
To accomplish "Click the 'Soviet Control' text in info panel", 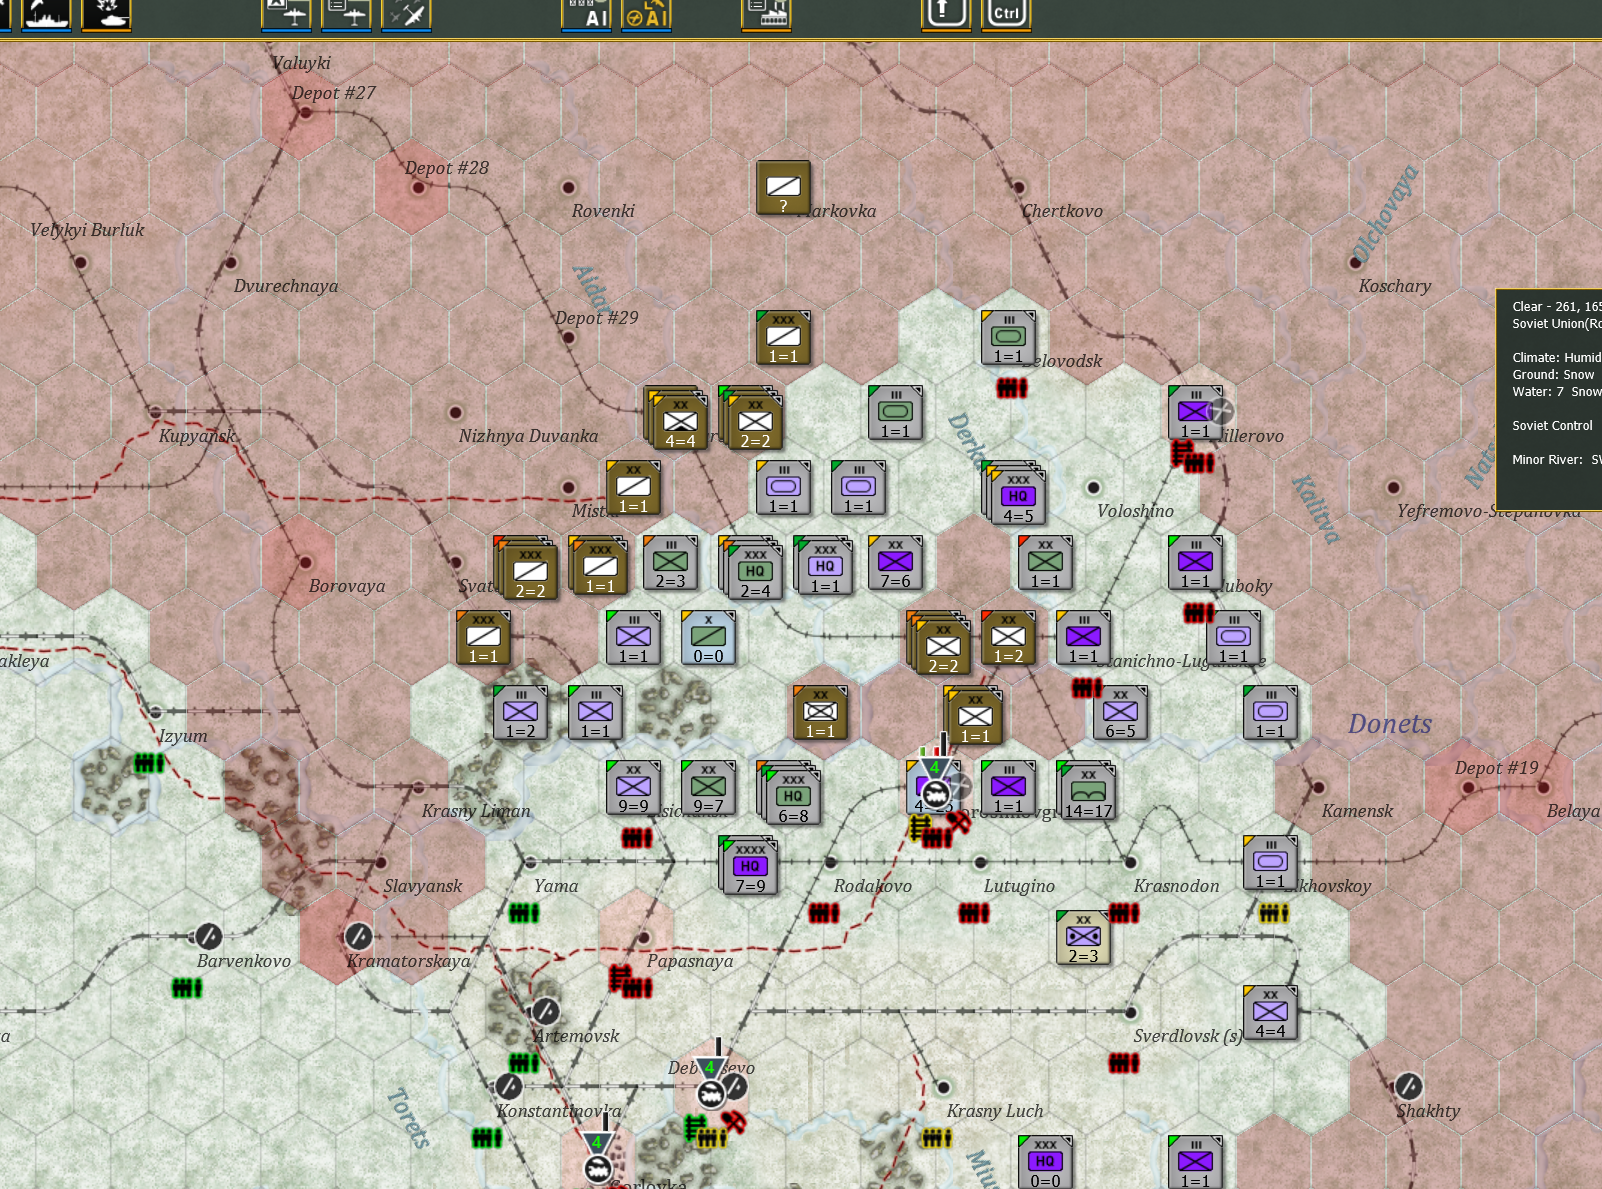I will tap(1552, 426).
